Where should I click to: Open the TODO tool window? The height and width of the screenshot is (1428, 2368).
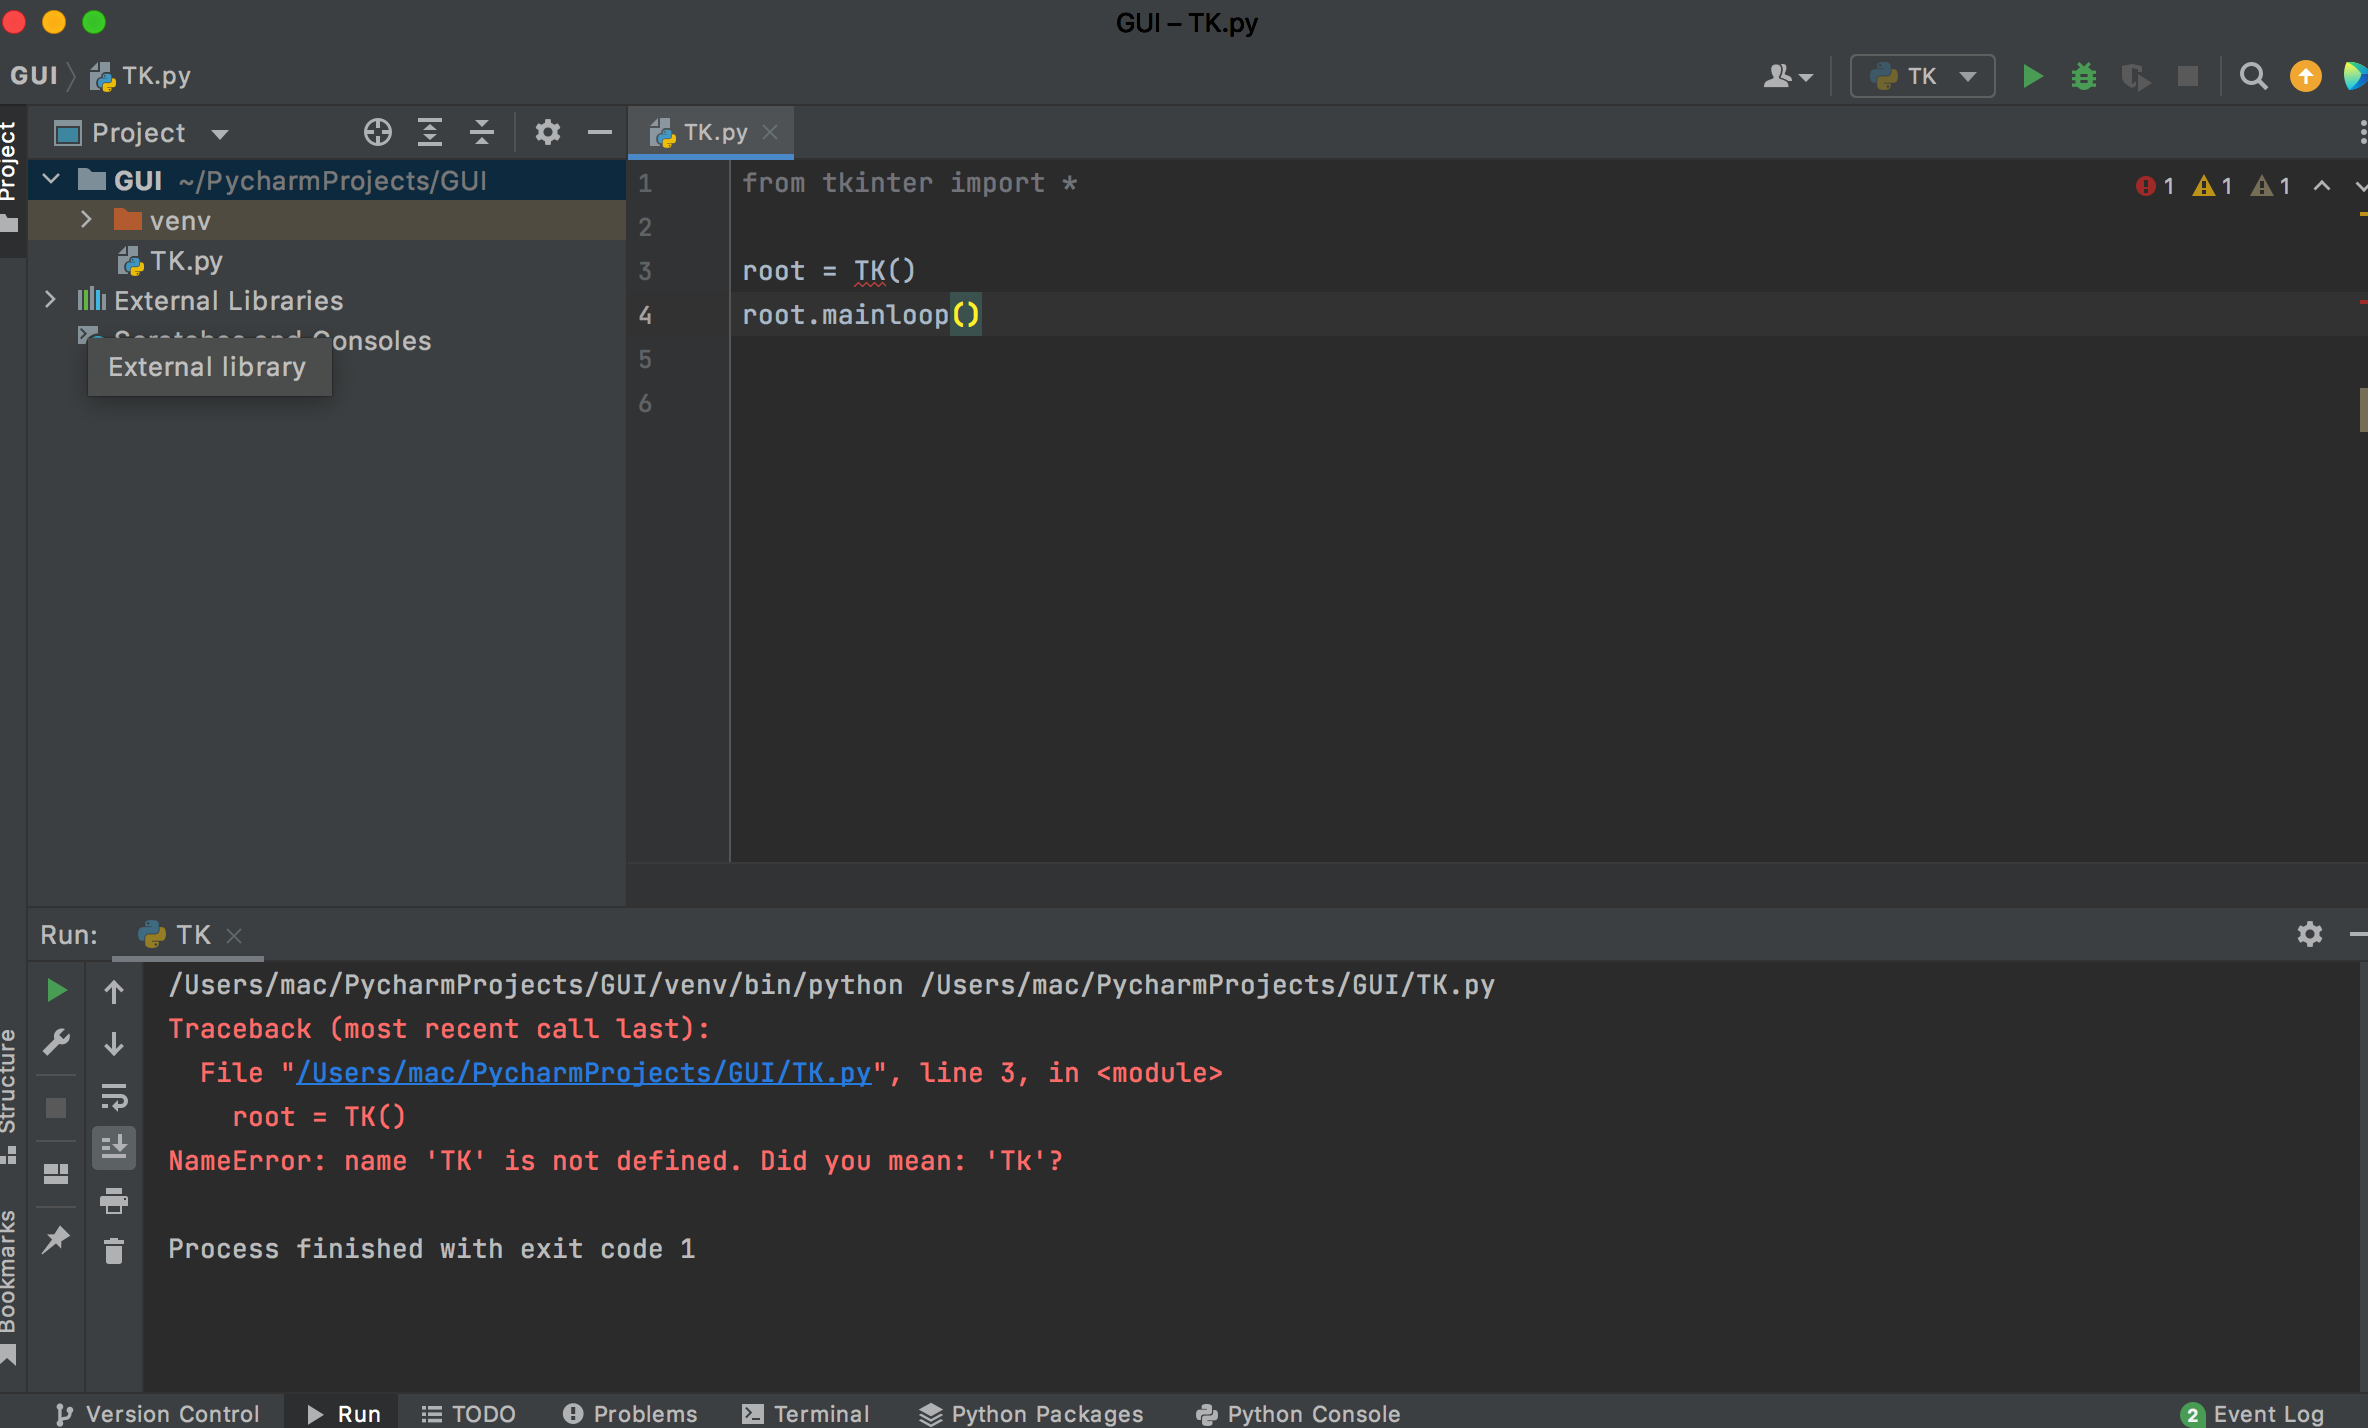click(468, 1413)
